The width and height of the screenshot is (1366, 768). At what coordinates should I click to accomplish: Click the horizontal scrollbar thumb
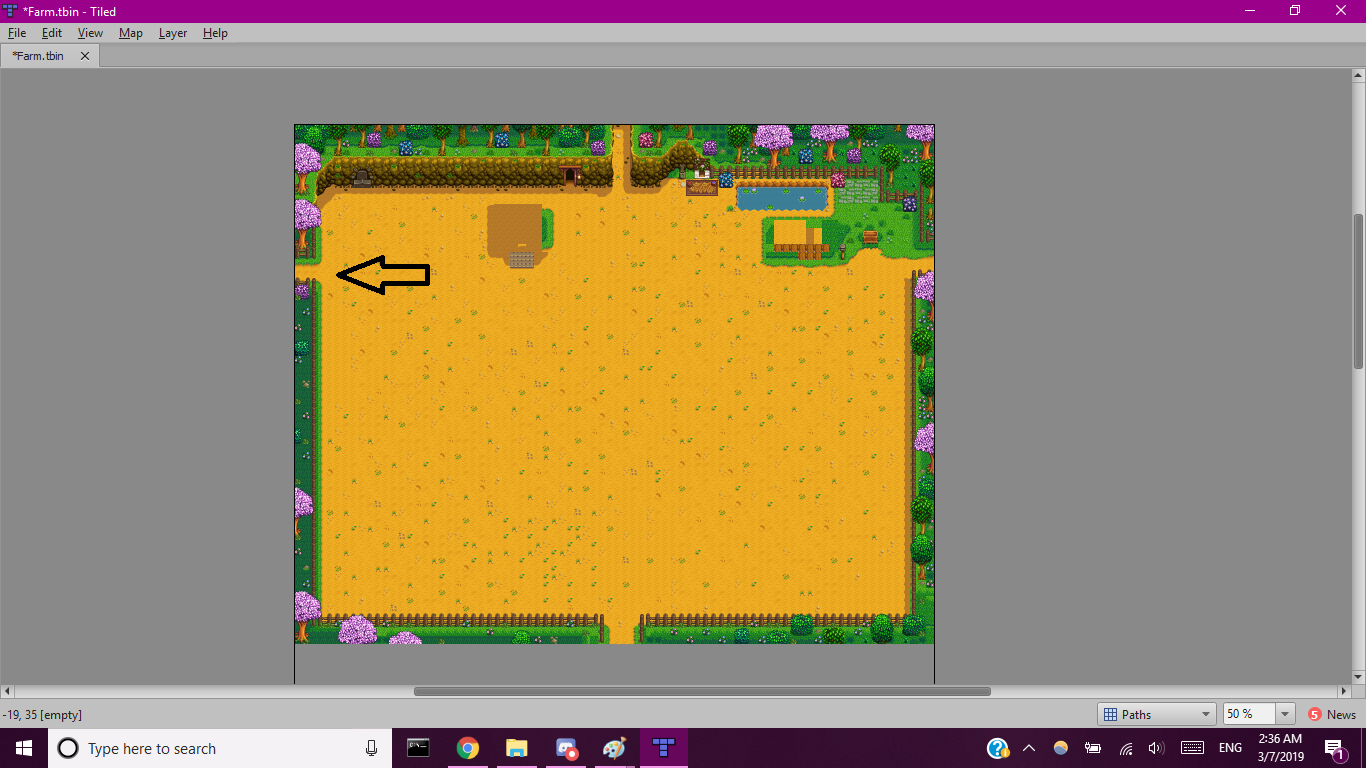[702, 691]
